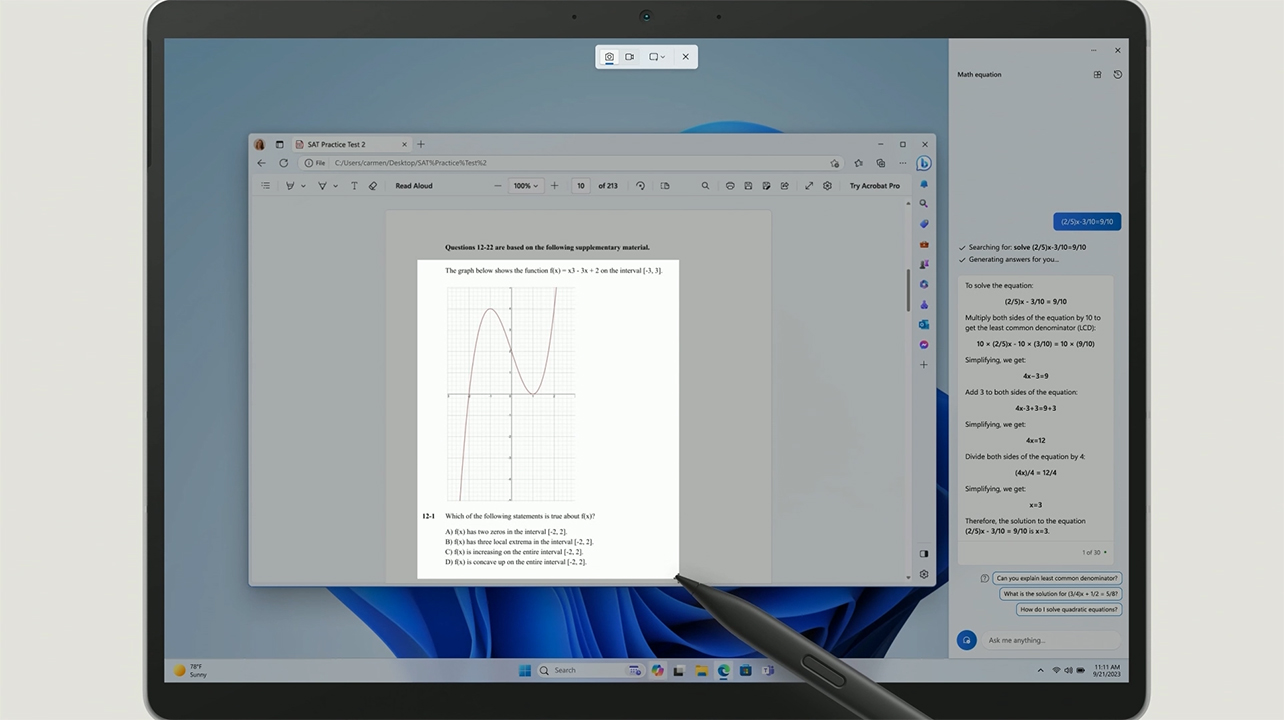The height and width of the screenshot is (720, 1284).
Task: Expand the Highlight options arrow
Action: pos(335,186)
